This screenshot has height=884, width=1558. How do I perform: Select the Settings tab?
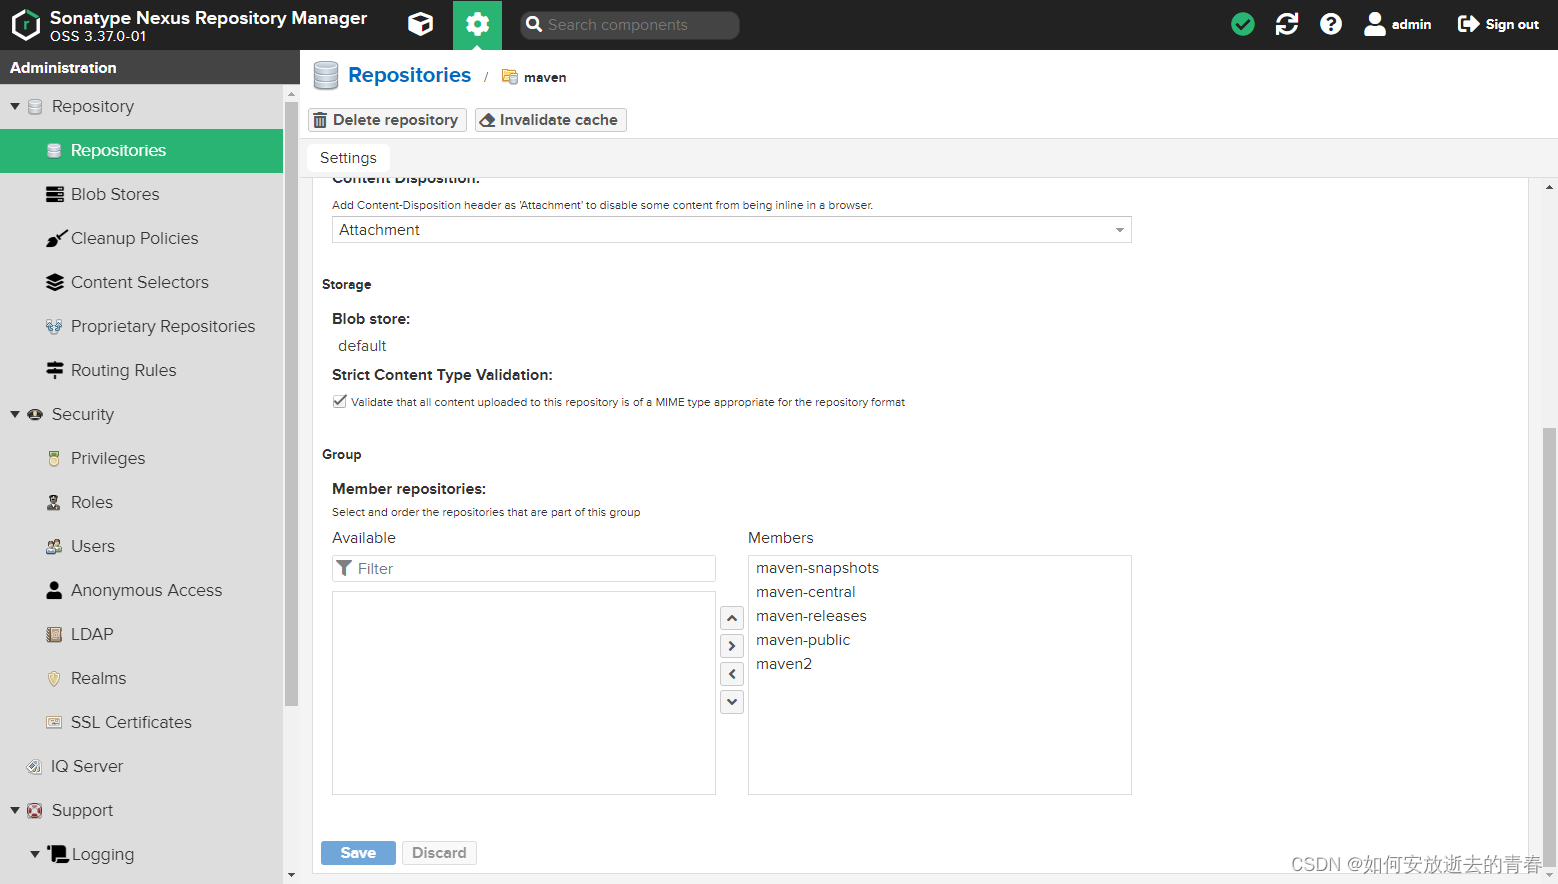tap(348, 158)
